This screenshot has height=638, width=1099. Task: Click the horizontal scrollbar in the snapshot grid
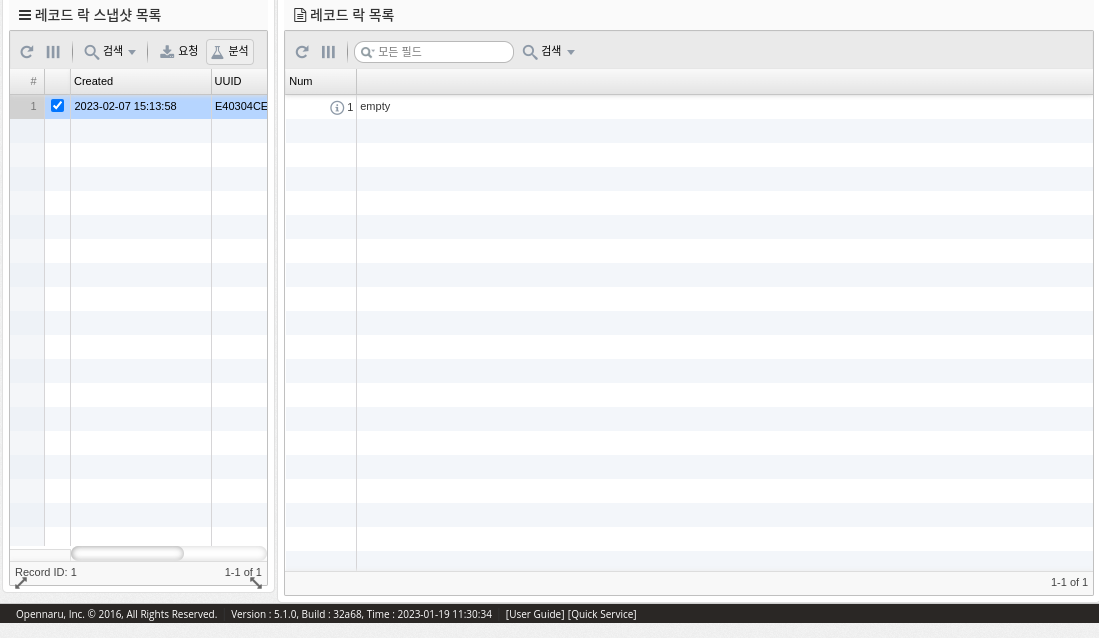[x=127, y=553]
